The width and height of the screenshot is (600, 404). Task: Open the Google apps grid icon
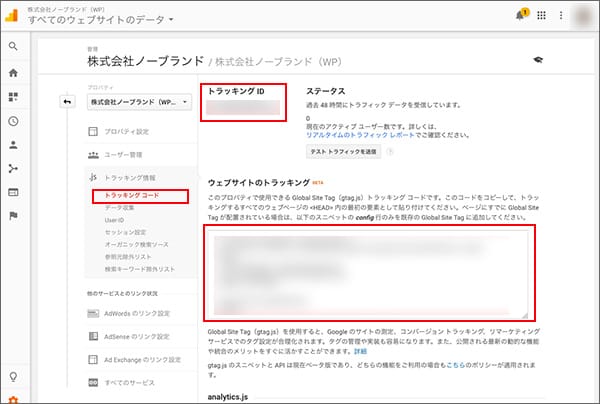[x=541, y=15]
